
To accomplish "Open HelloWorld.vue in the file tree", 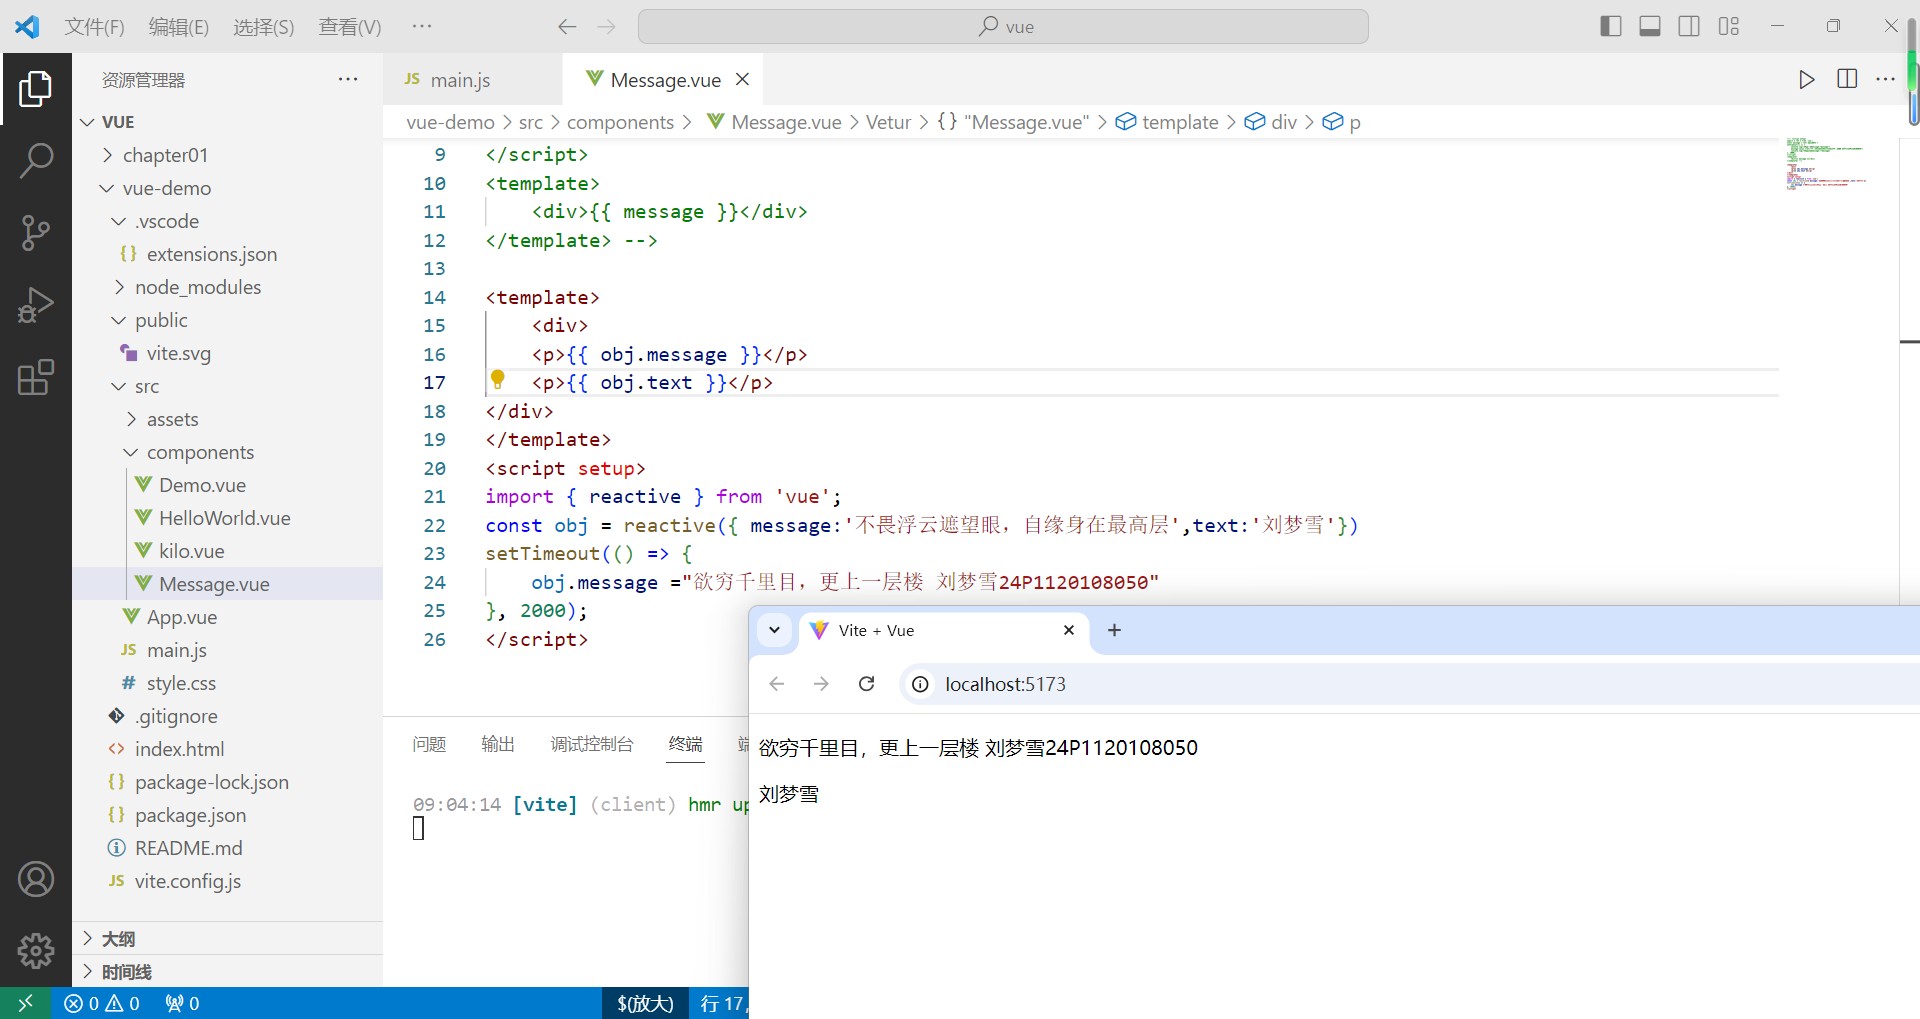I will (224, 518).
